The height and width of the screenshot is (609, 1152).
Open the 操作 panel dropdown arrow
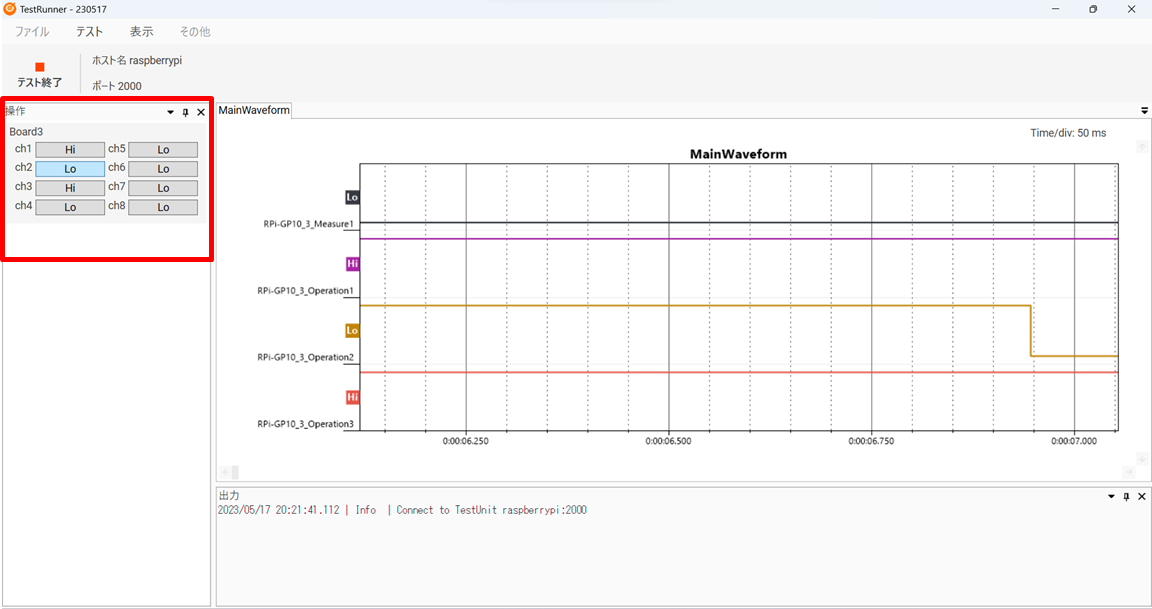tap(170, 112)
